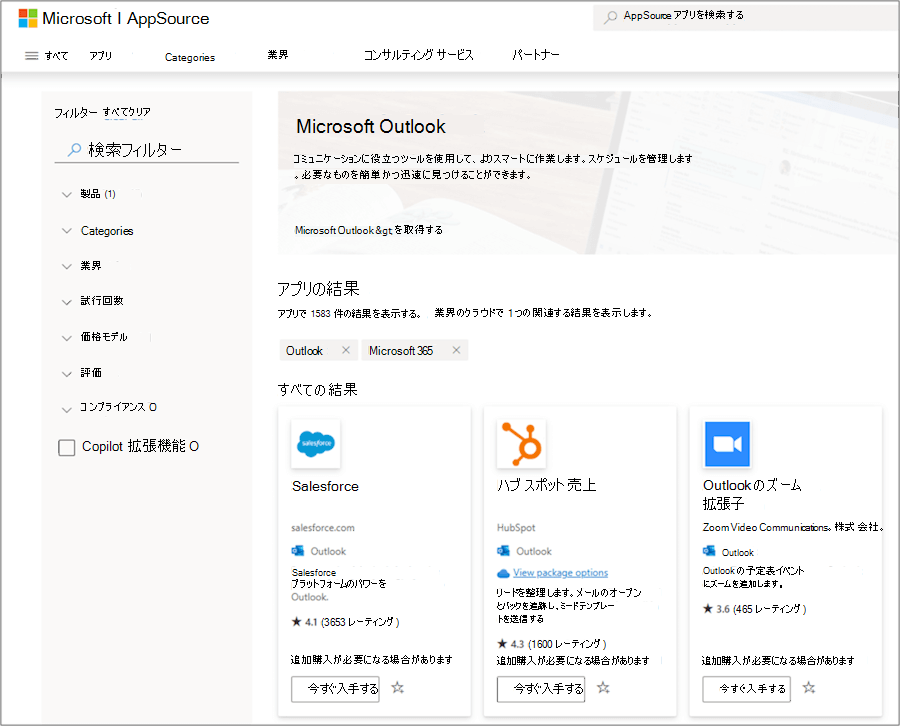Remove the Outlook filter chip
The image size is (900, 726).
[x=346, y=350]
